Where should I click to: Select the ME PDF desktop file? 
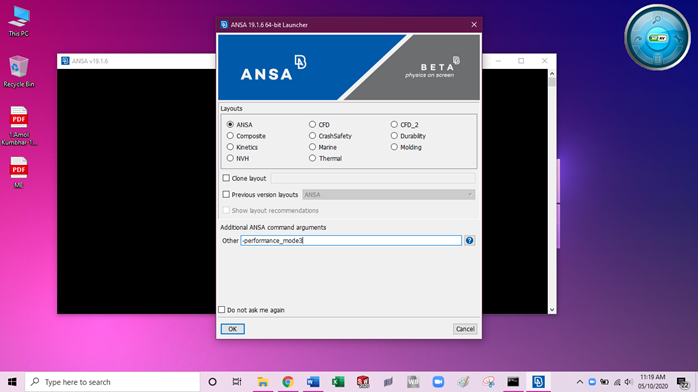pos(19,173)
